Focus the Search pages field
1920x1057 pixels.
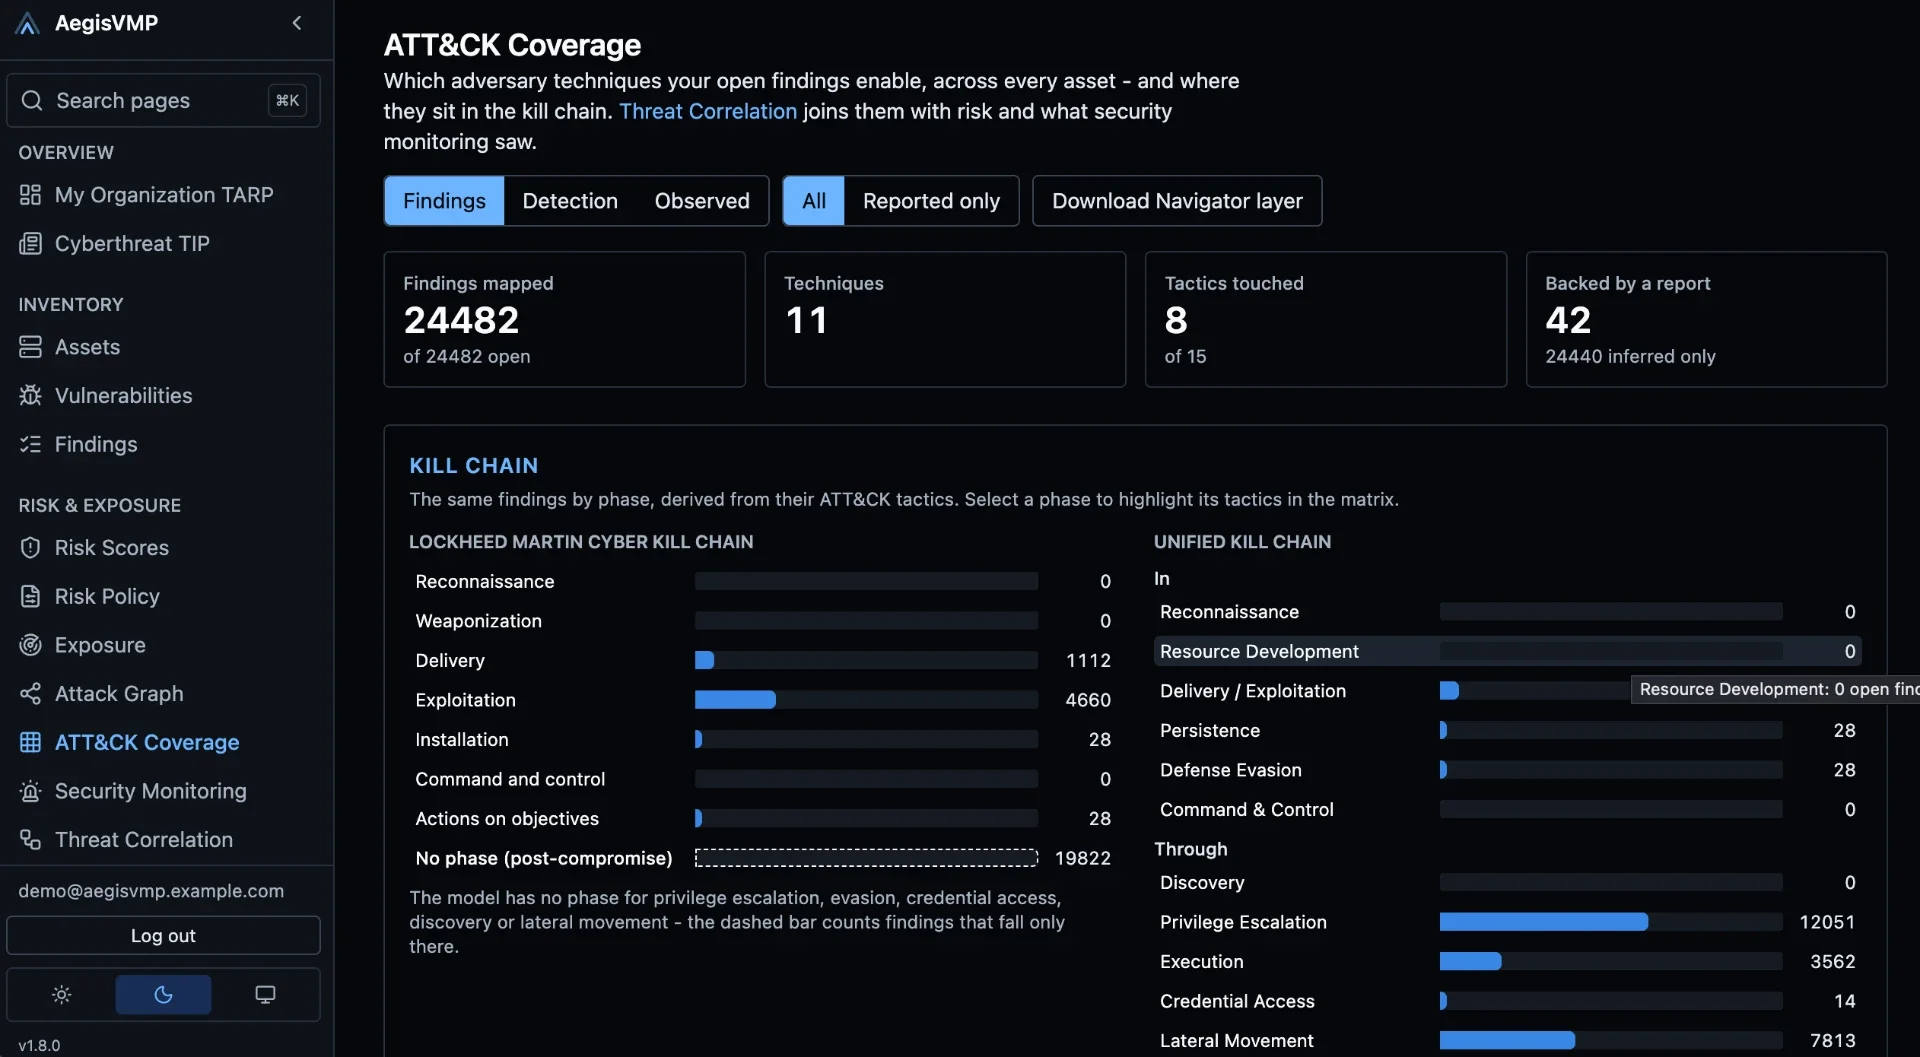tap(163, 100)
